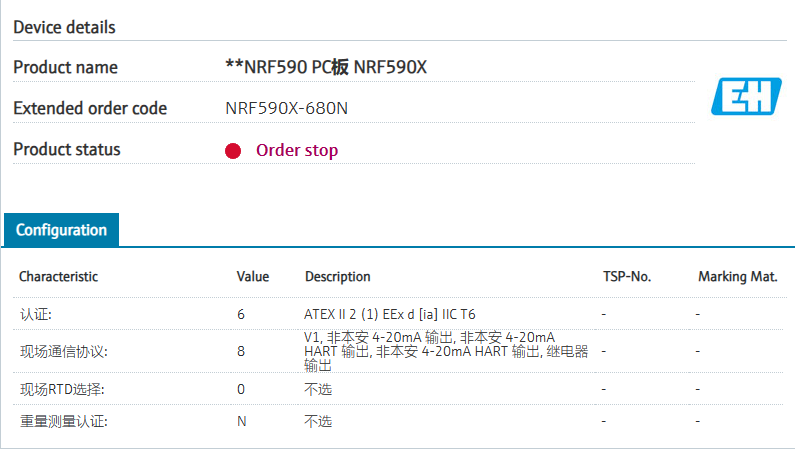Click the Order stop status text

coord(297,151)
